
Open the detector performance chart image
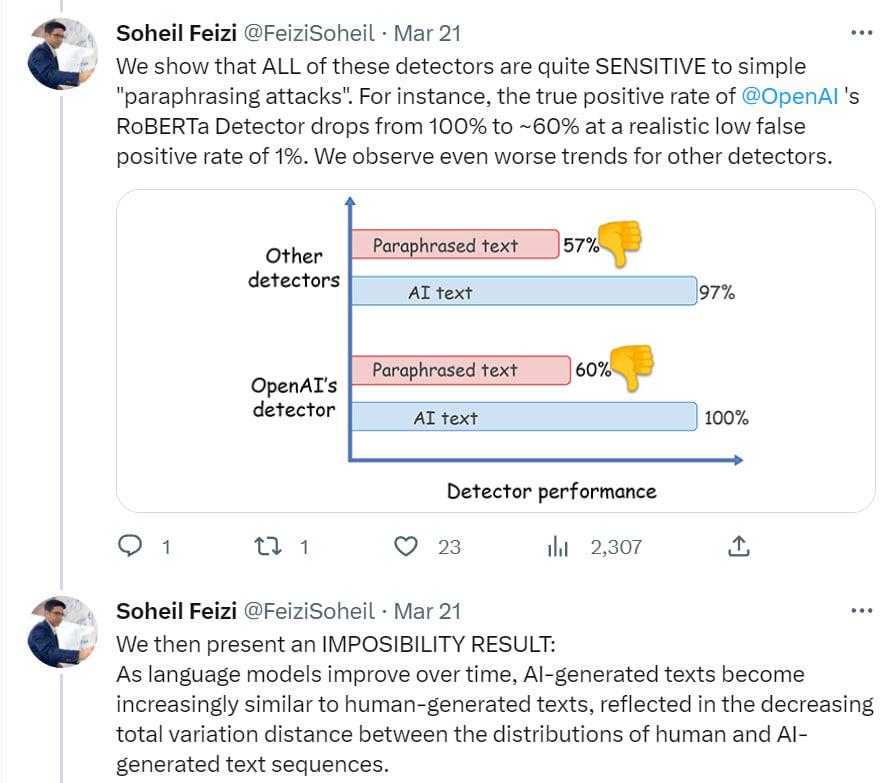[496, 350]
